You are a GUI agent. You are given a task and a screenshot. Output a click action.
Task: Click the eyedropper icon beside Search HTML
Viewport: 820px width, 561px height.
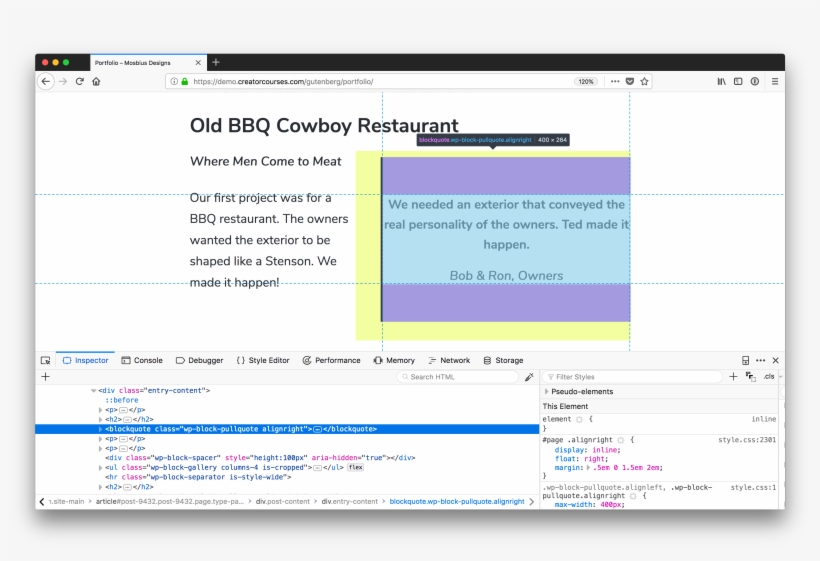tap(529, 377)
